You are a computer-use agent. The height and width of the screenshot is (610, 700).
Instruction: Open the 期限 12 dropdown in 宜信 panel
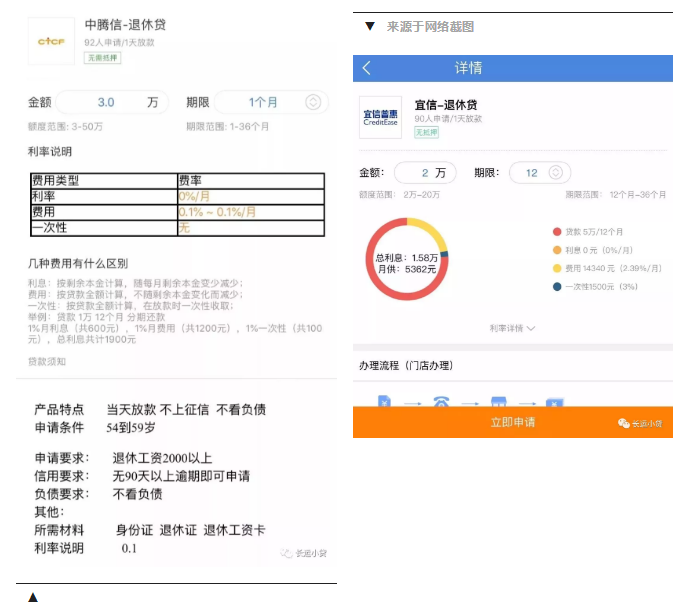540,173
